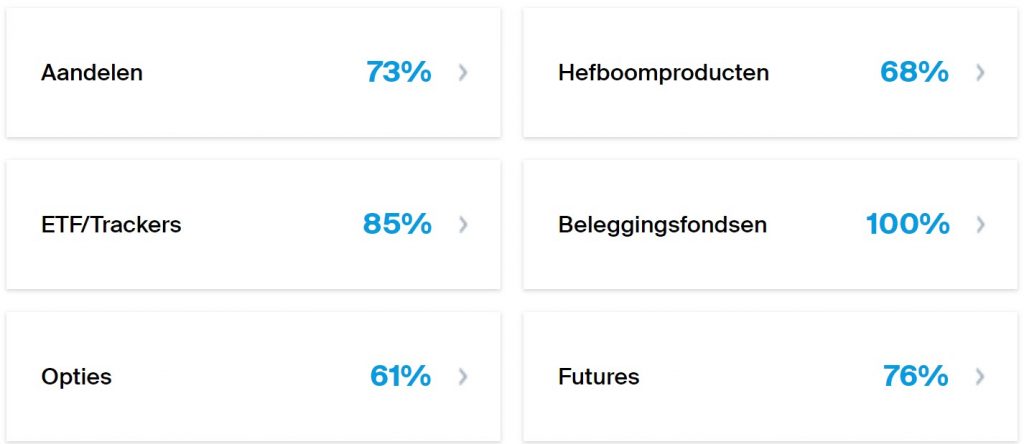Viewport: 1024px width, 444px height.
Task: Click the 100% value for Beleggingsfondsen
Action: 907,224
